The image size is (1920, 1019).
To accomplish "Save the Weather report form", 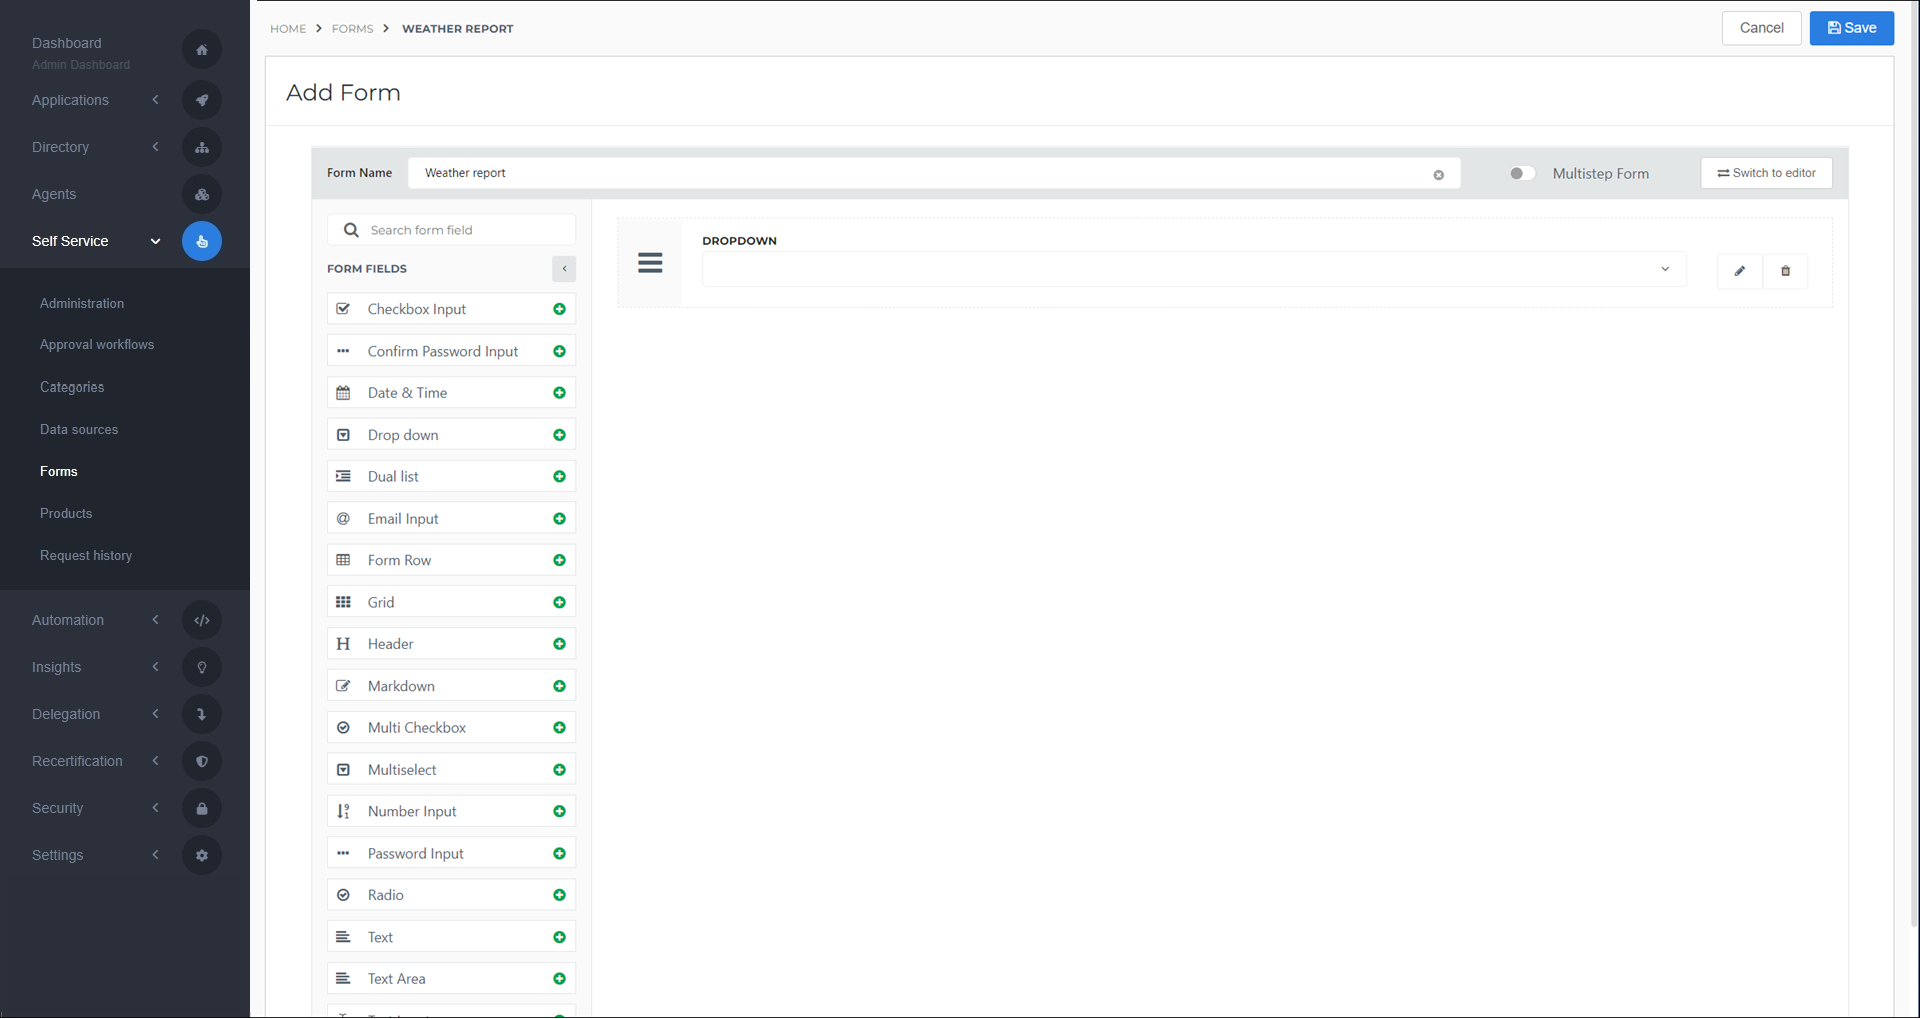I will click(x=1851, y=27).
